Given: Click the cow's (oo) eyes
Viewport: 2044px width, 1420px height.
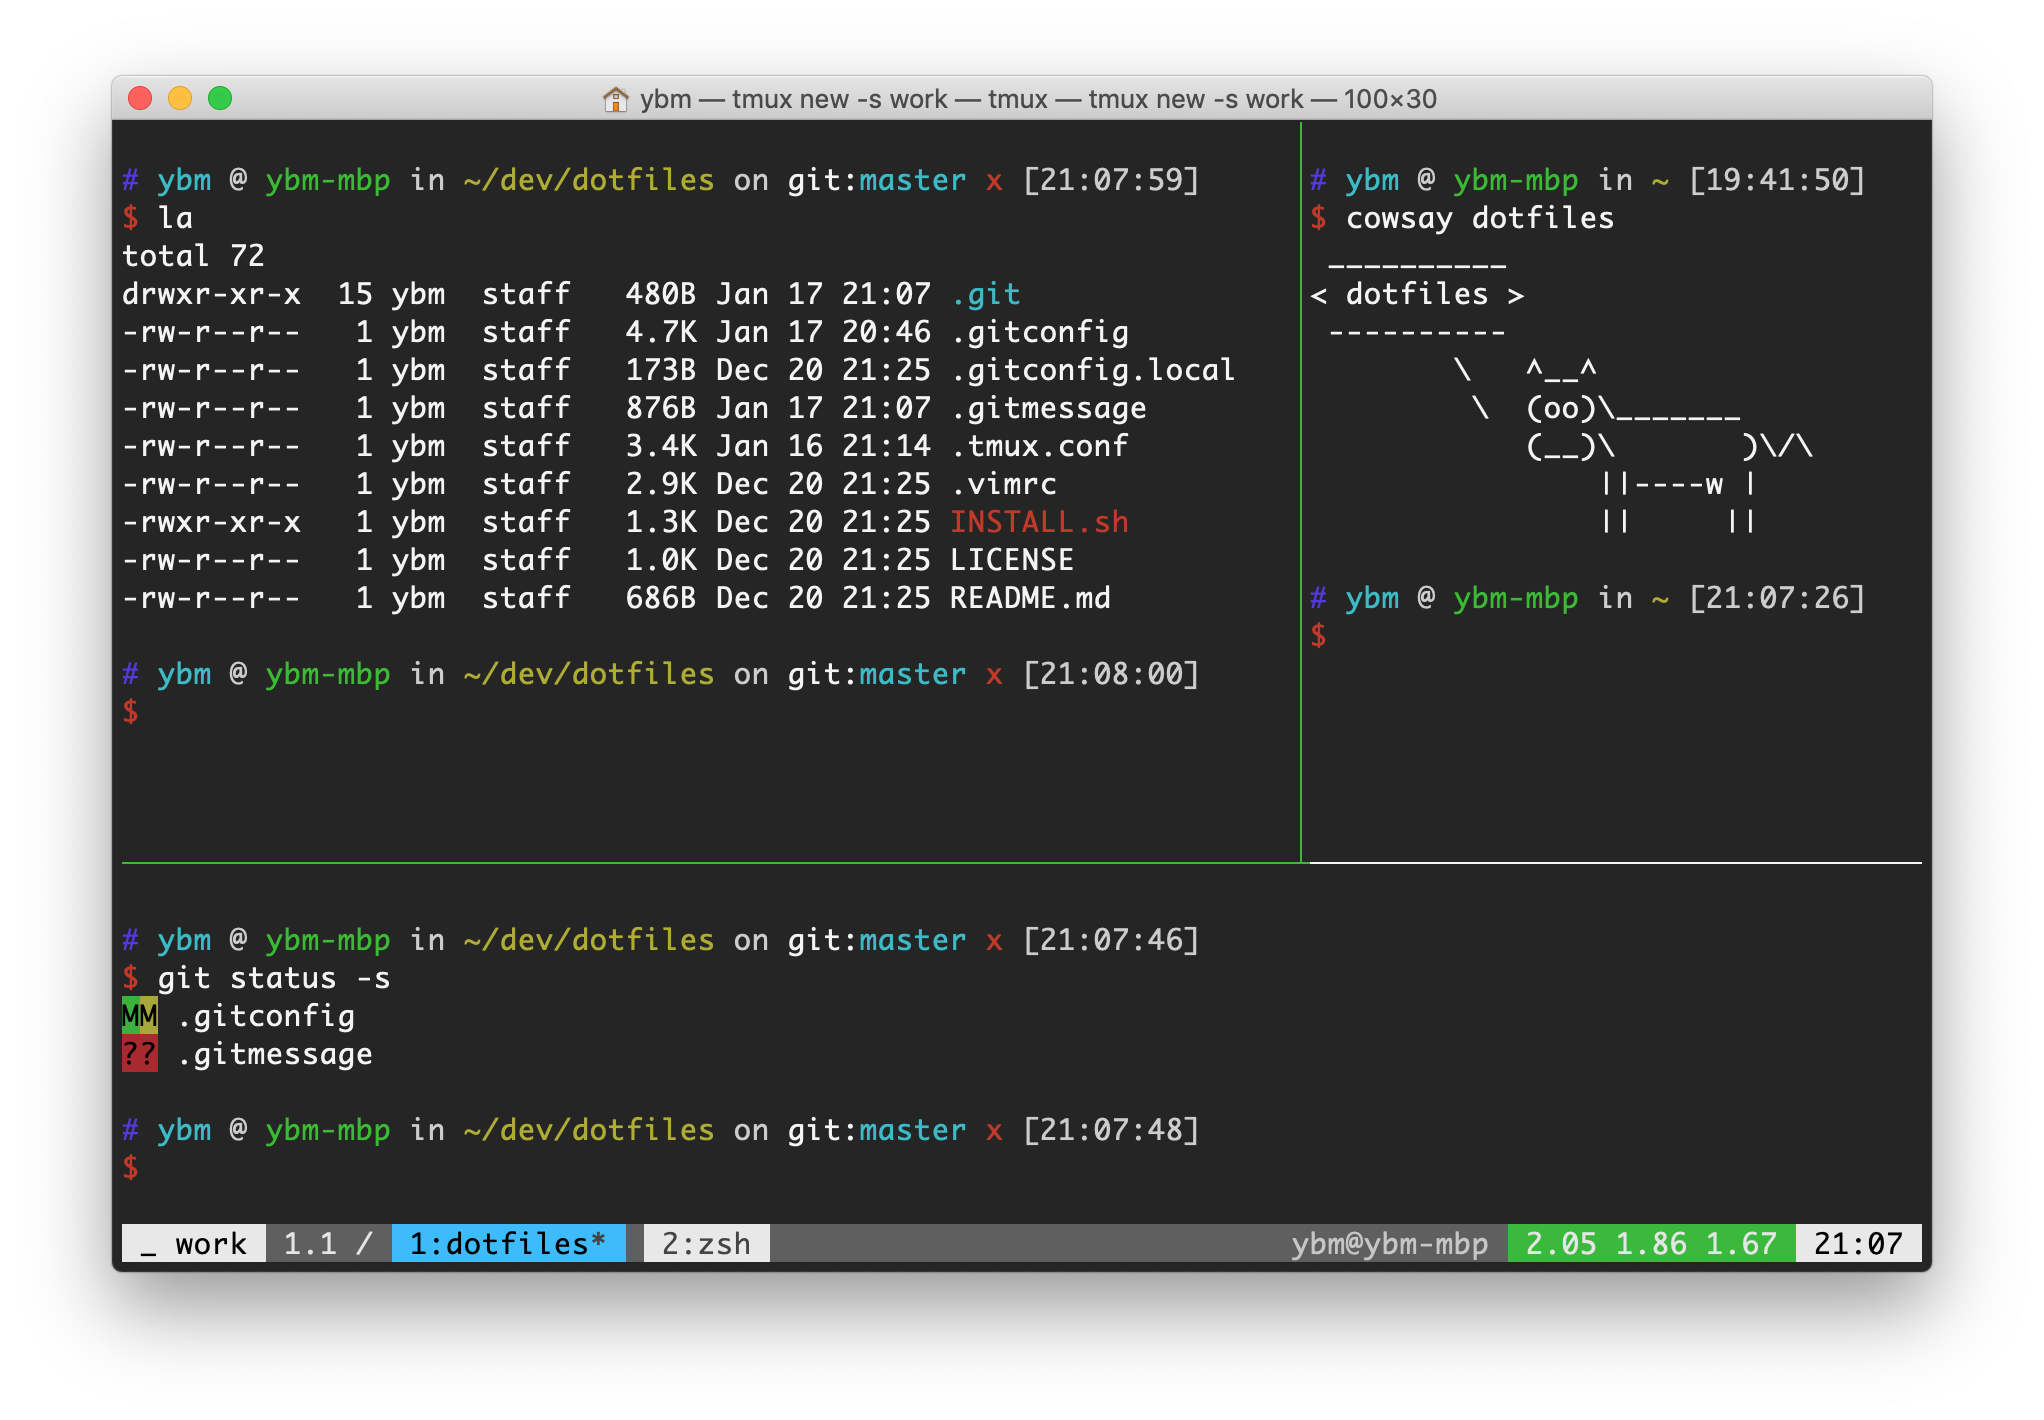Looking at the screenshot, I should coord(1561,408).
